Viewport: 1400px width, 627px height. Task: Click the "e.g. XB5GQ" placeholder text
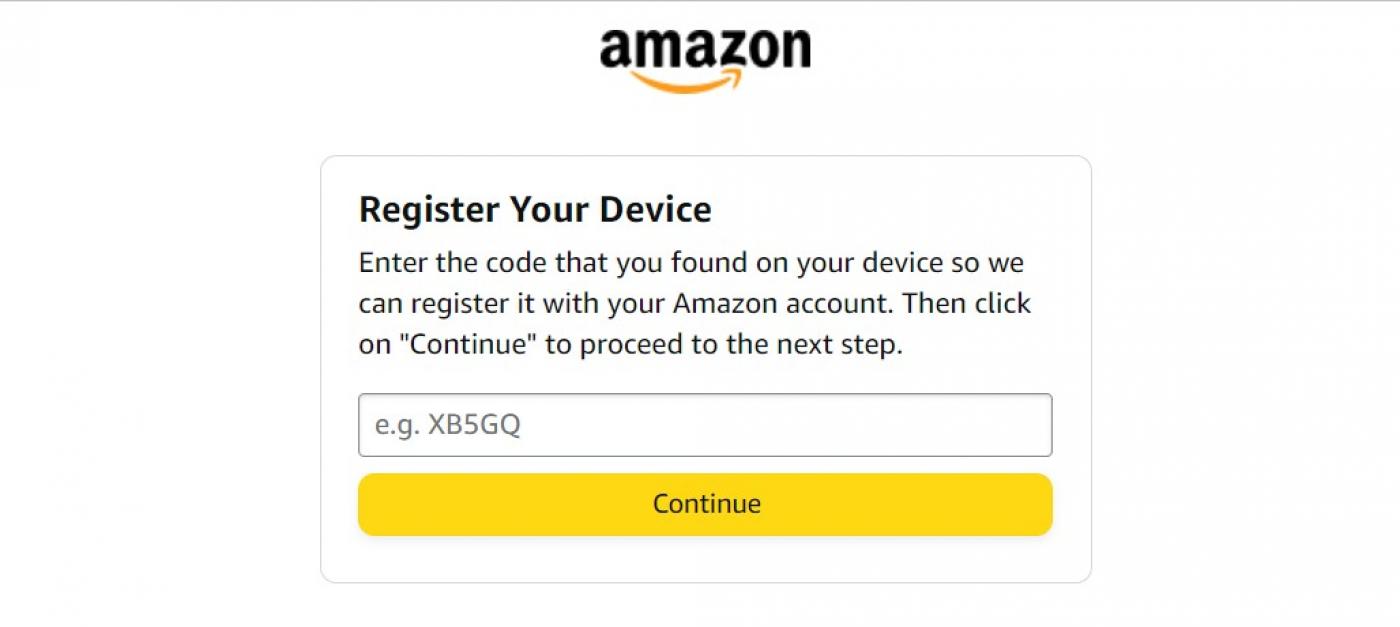pyautogui.click(x=448, y=425)
